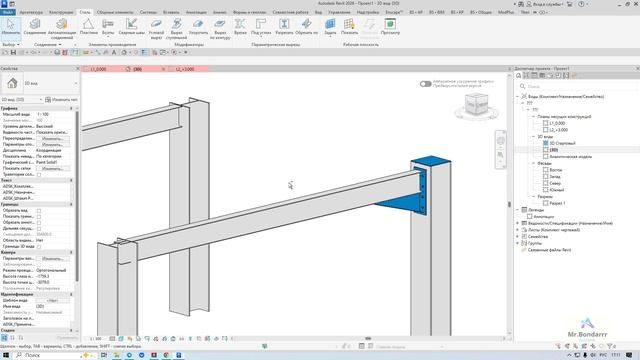Click the Переопределения видимости Изменить button
640x360 pixels.
pyautogui.click(x=53, y=139)
